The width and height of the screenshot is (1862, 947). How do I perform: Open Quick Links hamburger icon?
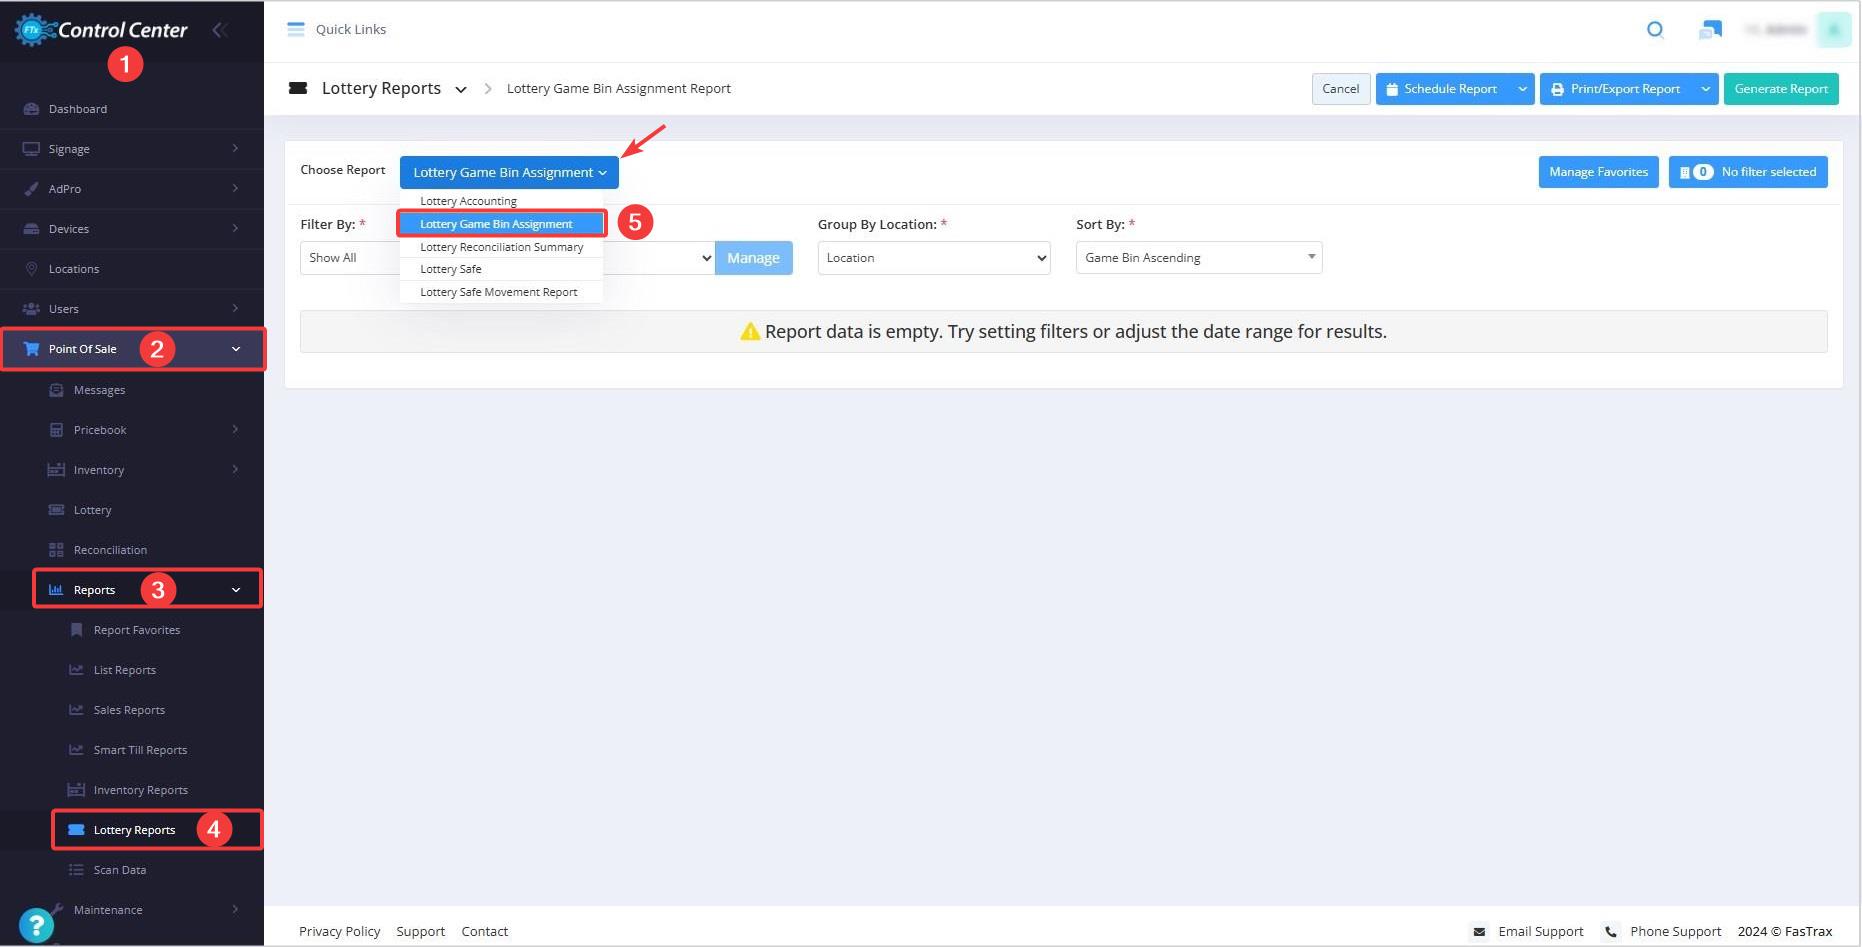tap(296, 29)
